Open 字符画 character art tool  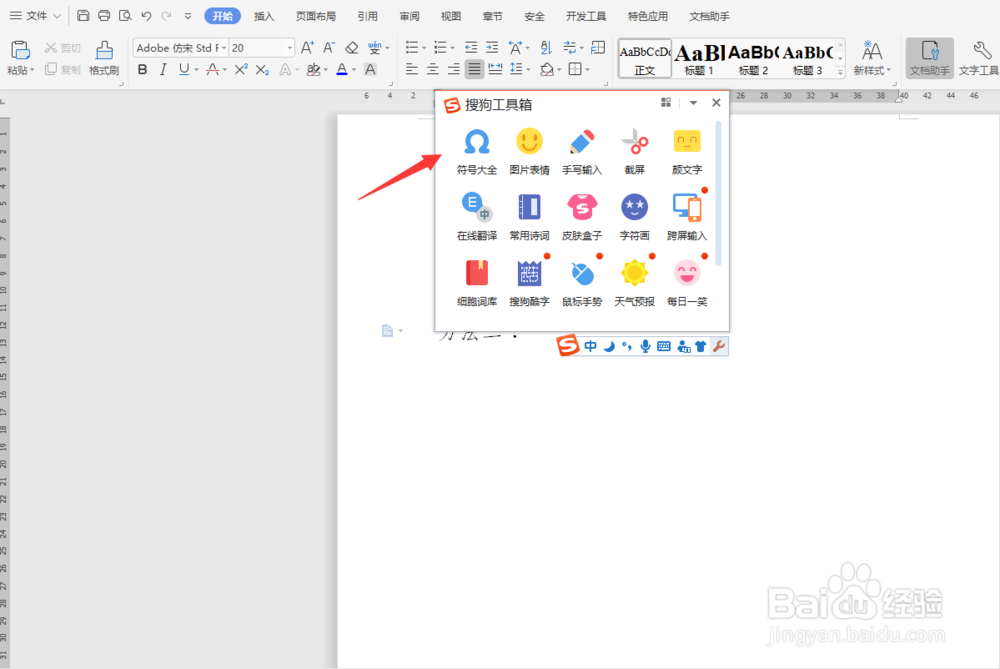point(635,217)
